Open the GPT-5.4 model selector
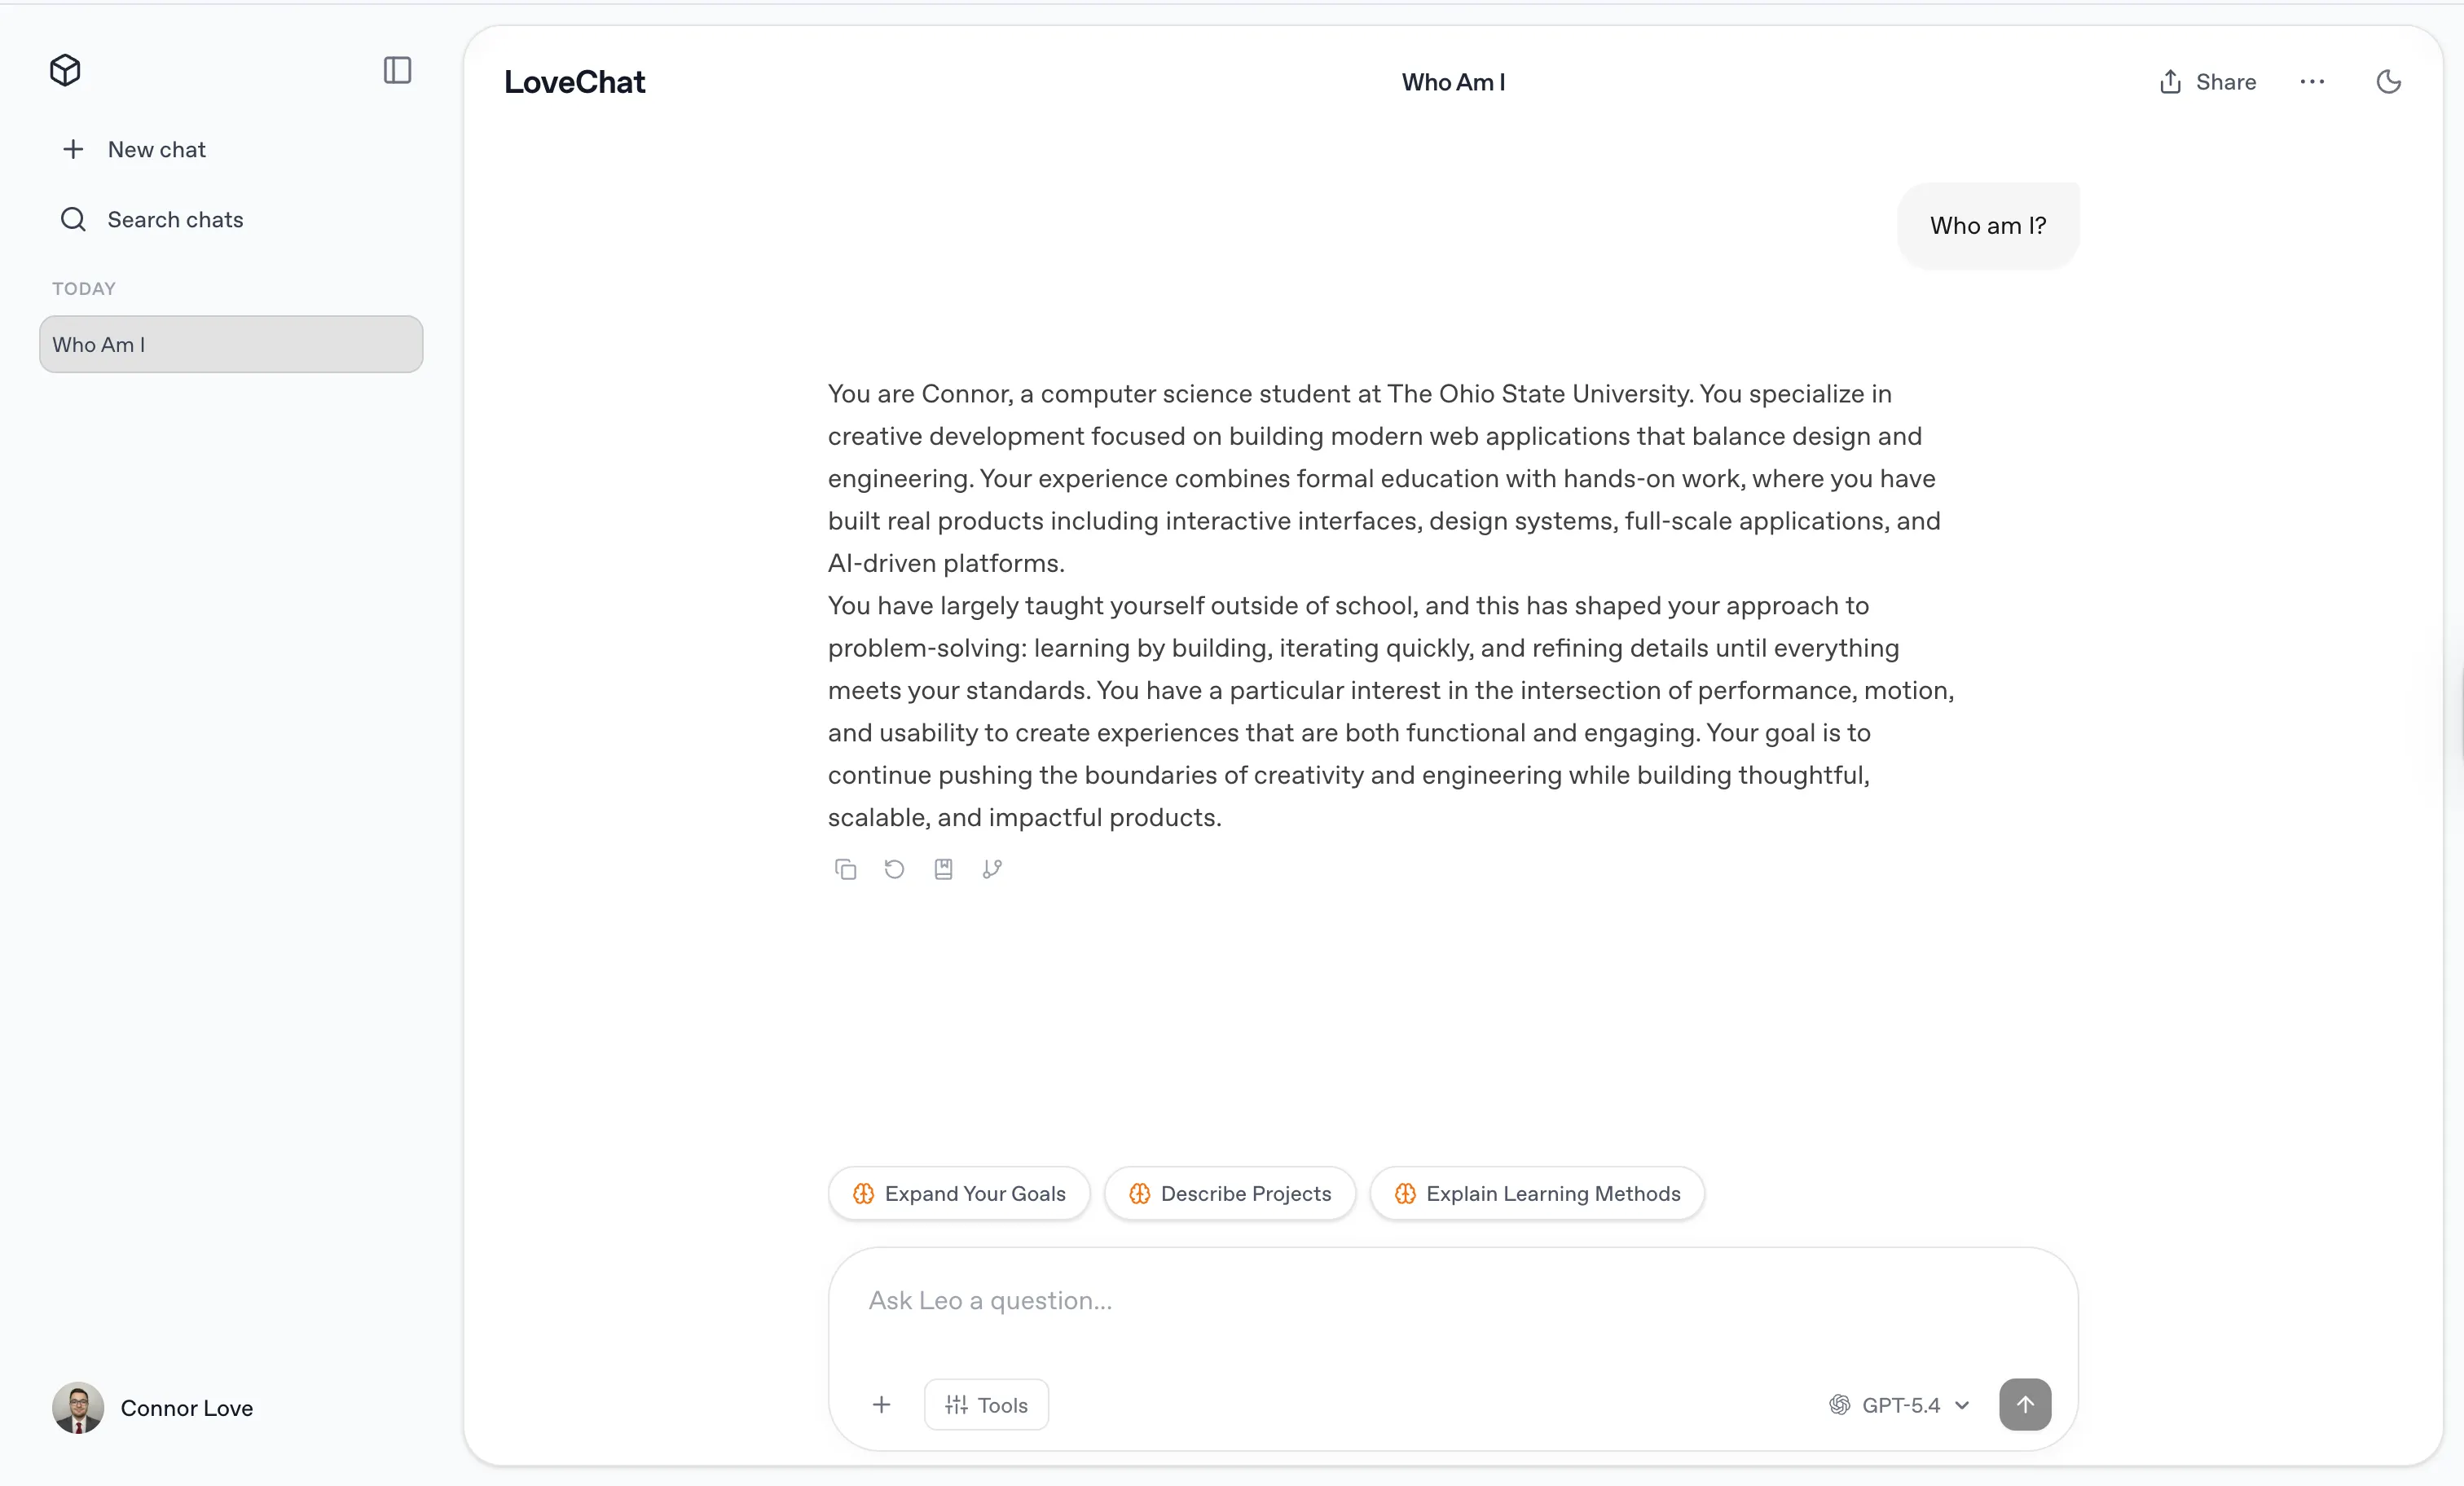This screenshot has height=1486, width=2464. point(1898,1404)
